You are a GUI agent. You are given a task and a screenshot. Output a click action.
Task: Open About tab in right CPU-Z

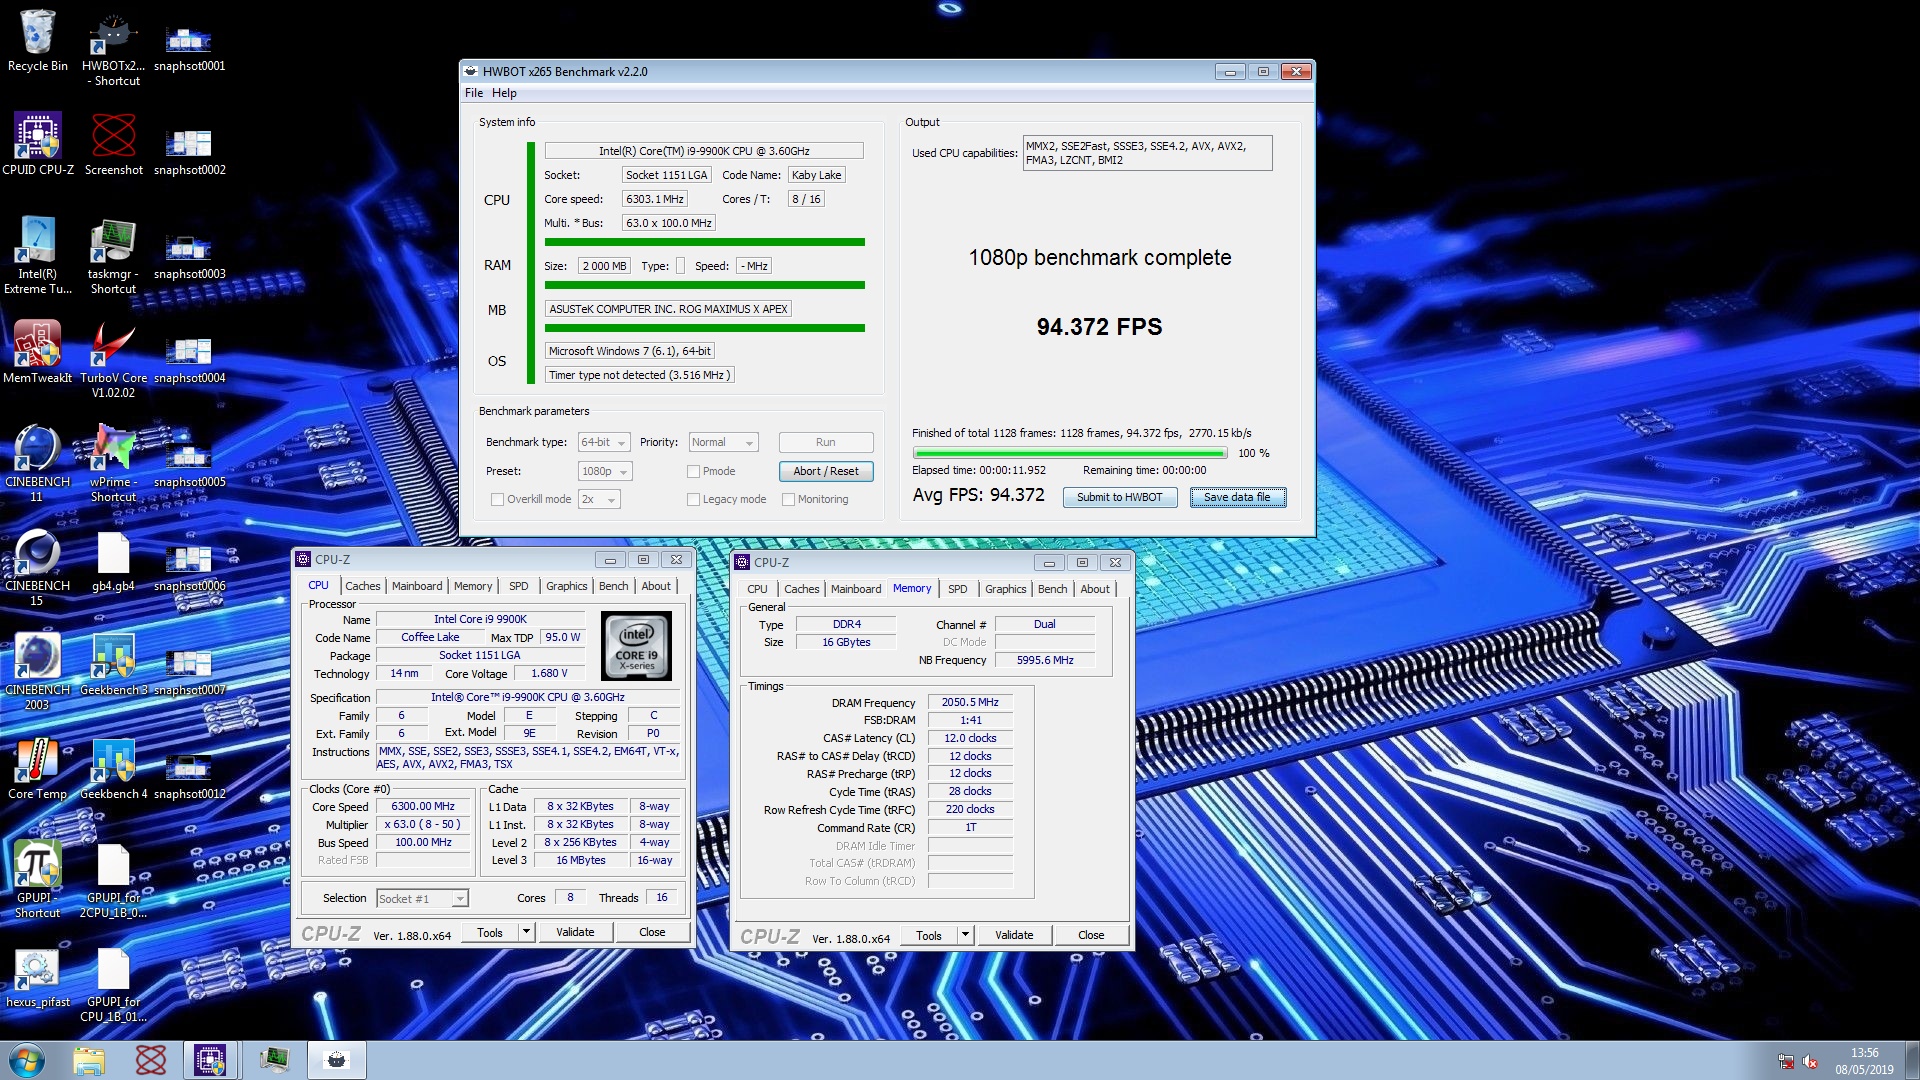pyautogui.click(x=1095, y=589)
